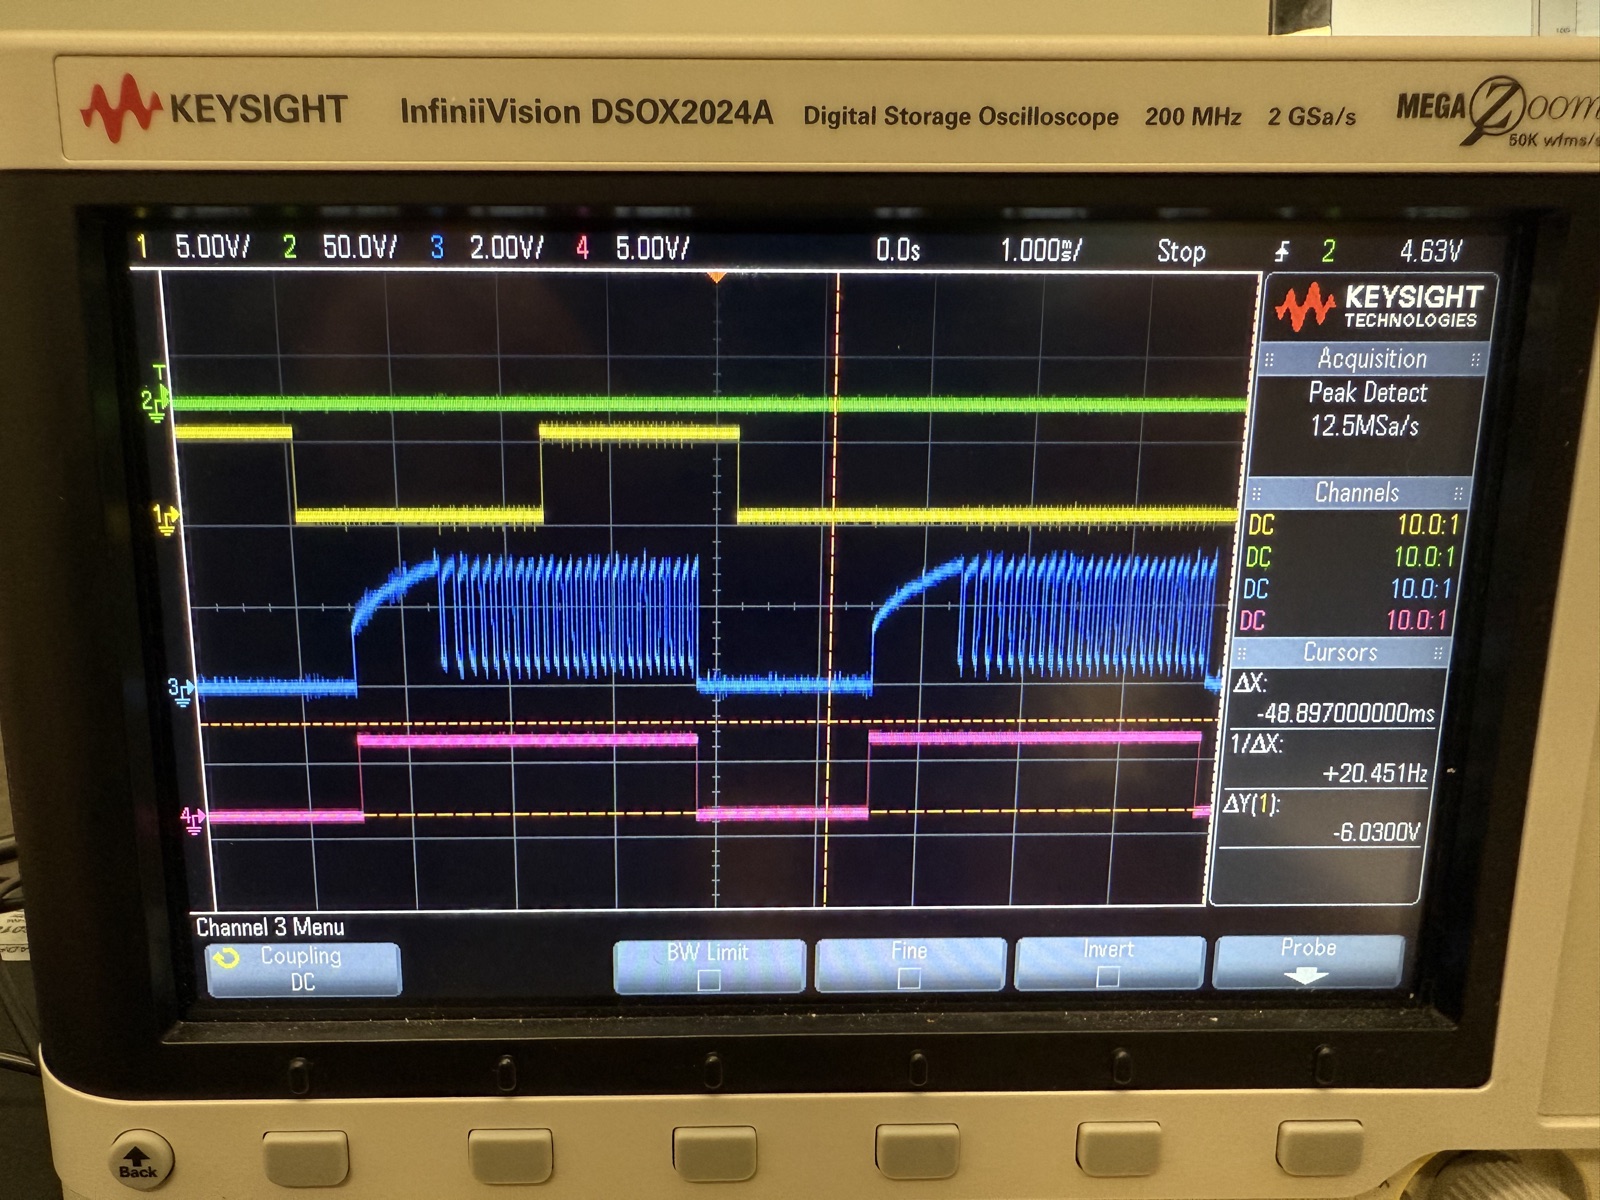Viewport: 1600px width, 1200px height.
Task: Click the yellow DC 10.0:1 channel row
Action: click(1354, 525)
